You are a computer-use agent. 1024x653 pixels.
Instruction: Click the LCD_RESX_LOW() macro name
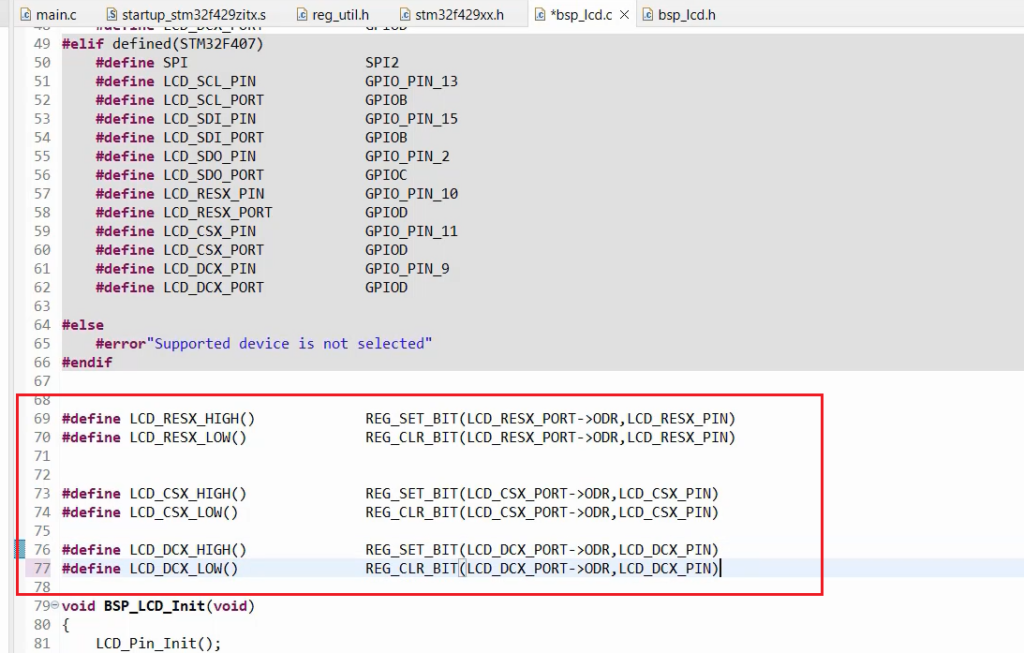(188, 438)
